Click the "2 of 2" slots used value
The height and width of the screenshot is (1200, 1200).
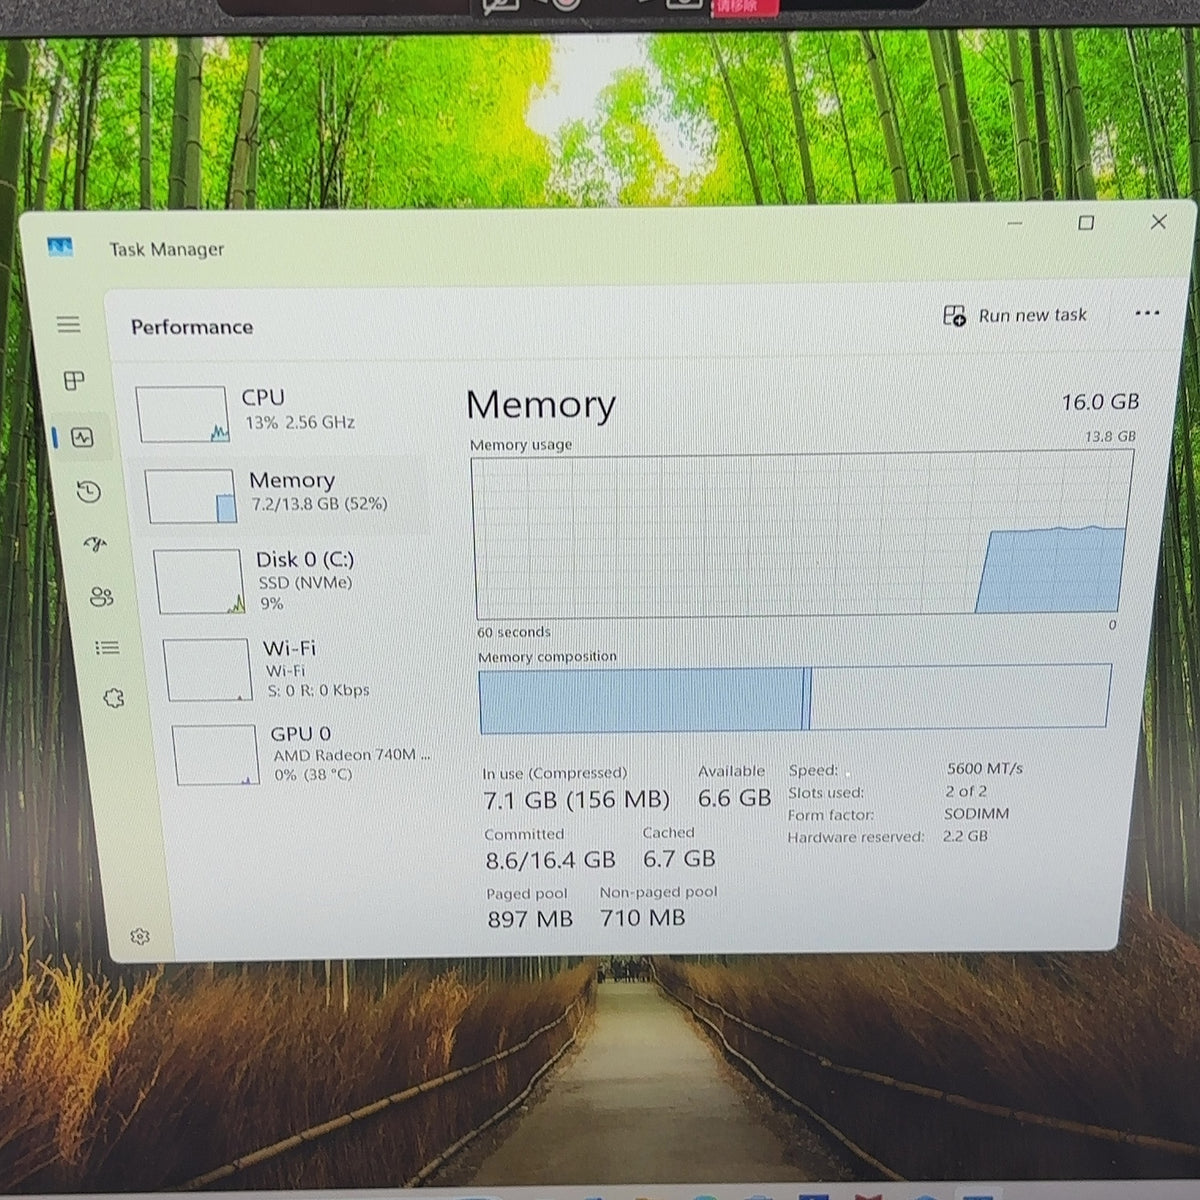click(966, 791)
